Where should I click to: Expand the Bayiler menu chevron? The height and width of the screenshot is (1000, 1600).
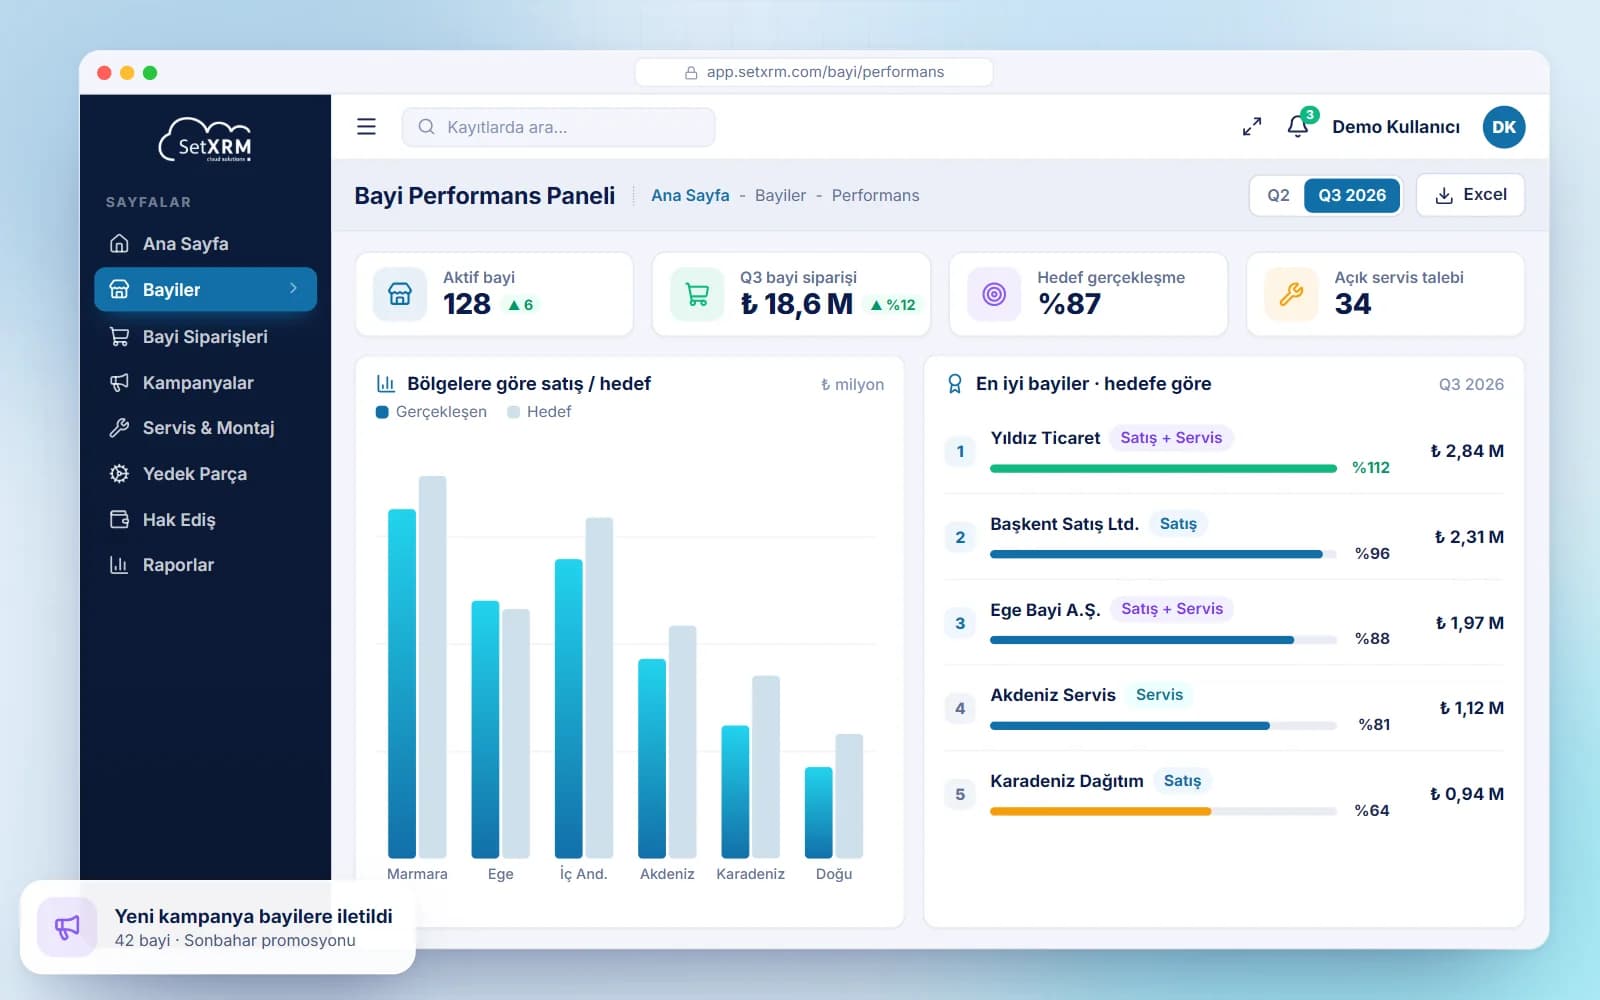point(293,289)
